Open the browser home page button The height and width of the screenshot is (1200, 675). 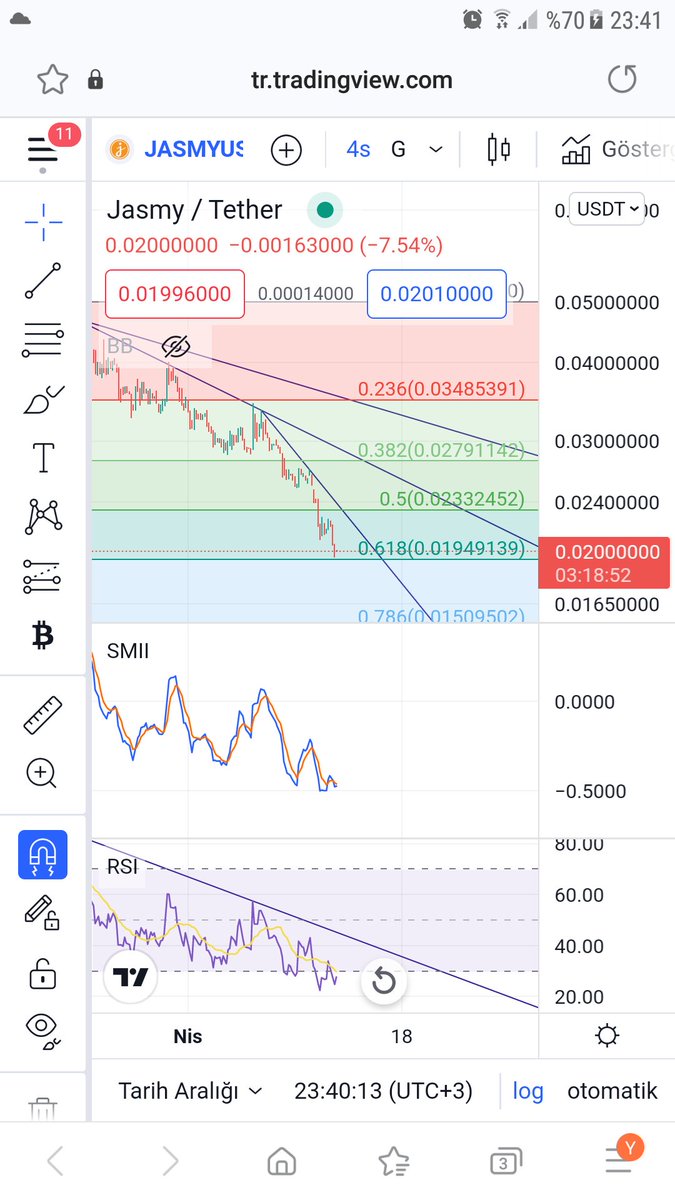pyautogui.click(x=282, y=1161)
